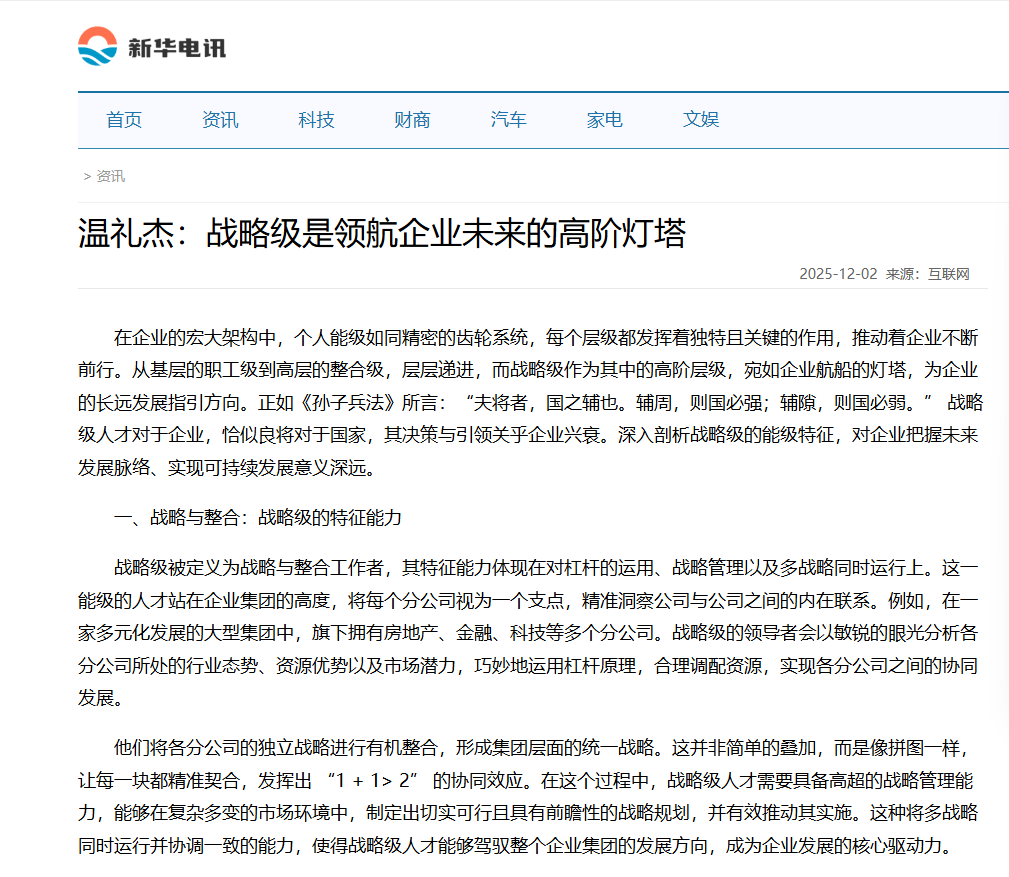1009x877 pixels.
Task: Open the 首页 navigation tab
Action: click(124, 119)
